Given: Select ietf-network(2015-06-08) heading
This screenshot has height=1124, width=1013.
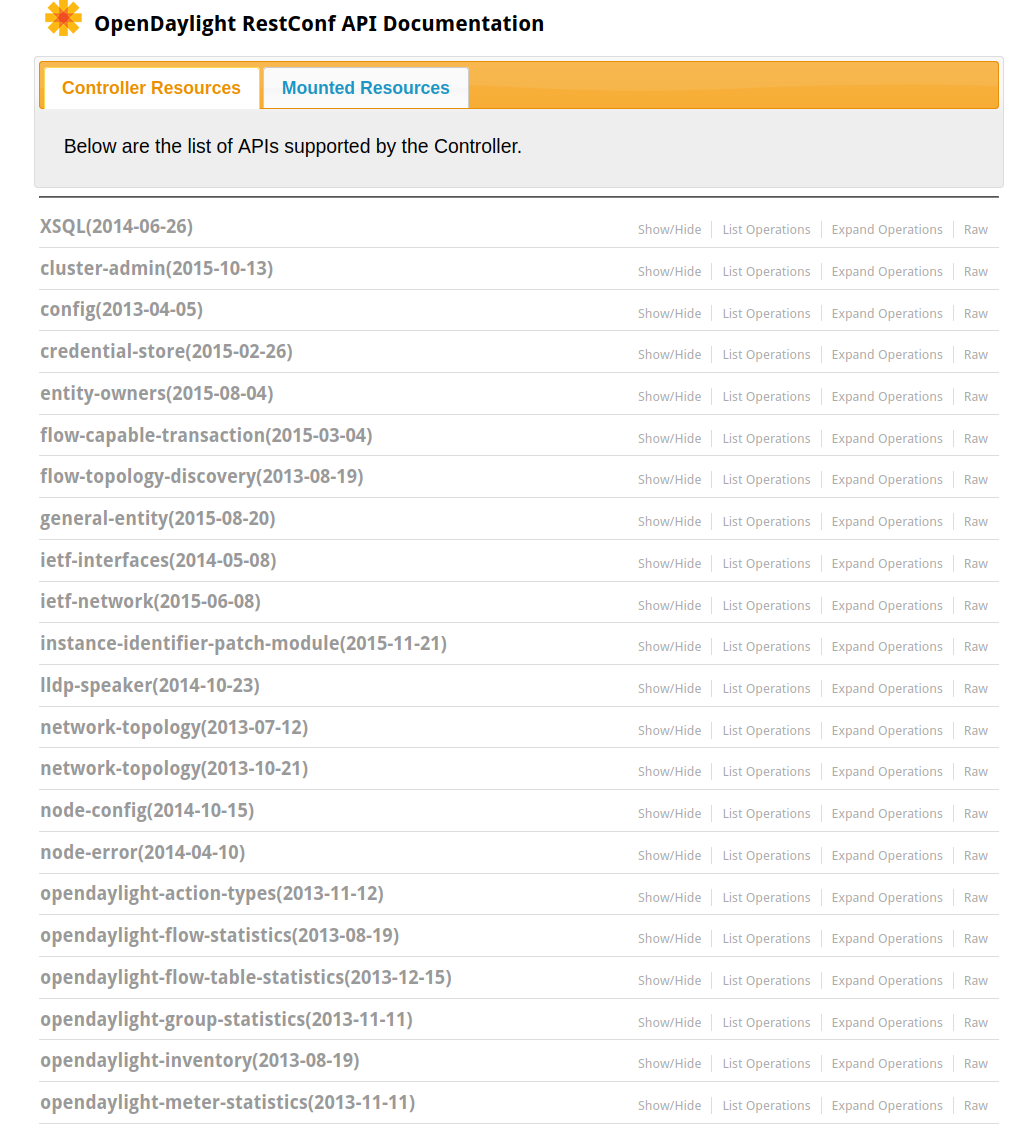Looking at the screenshot, I should click(x=150, y=602).
